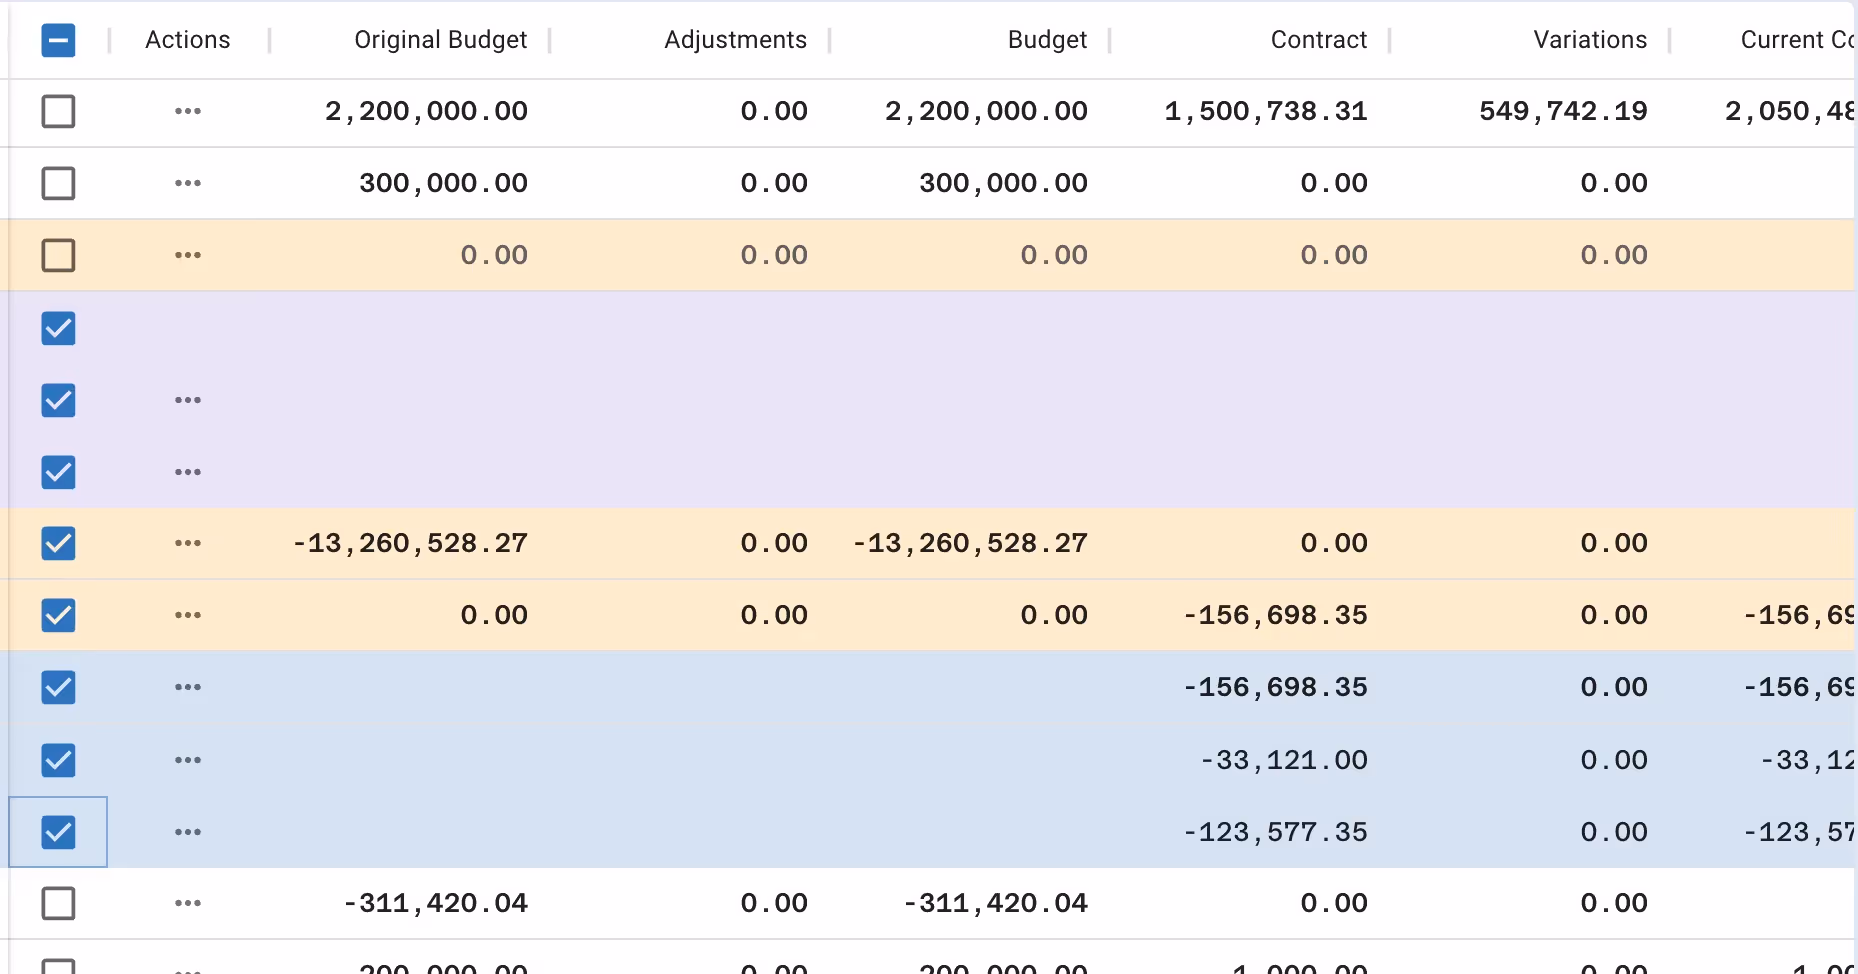
Task: Sort by Contract column header
Action: [1318, 40]
